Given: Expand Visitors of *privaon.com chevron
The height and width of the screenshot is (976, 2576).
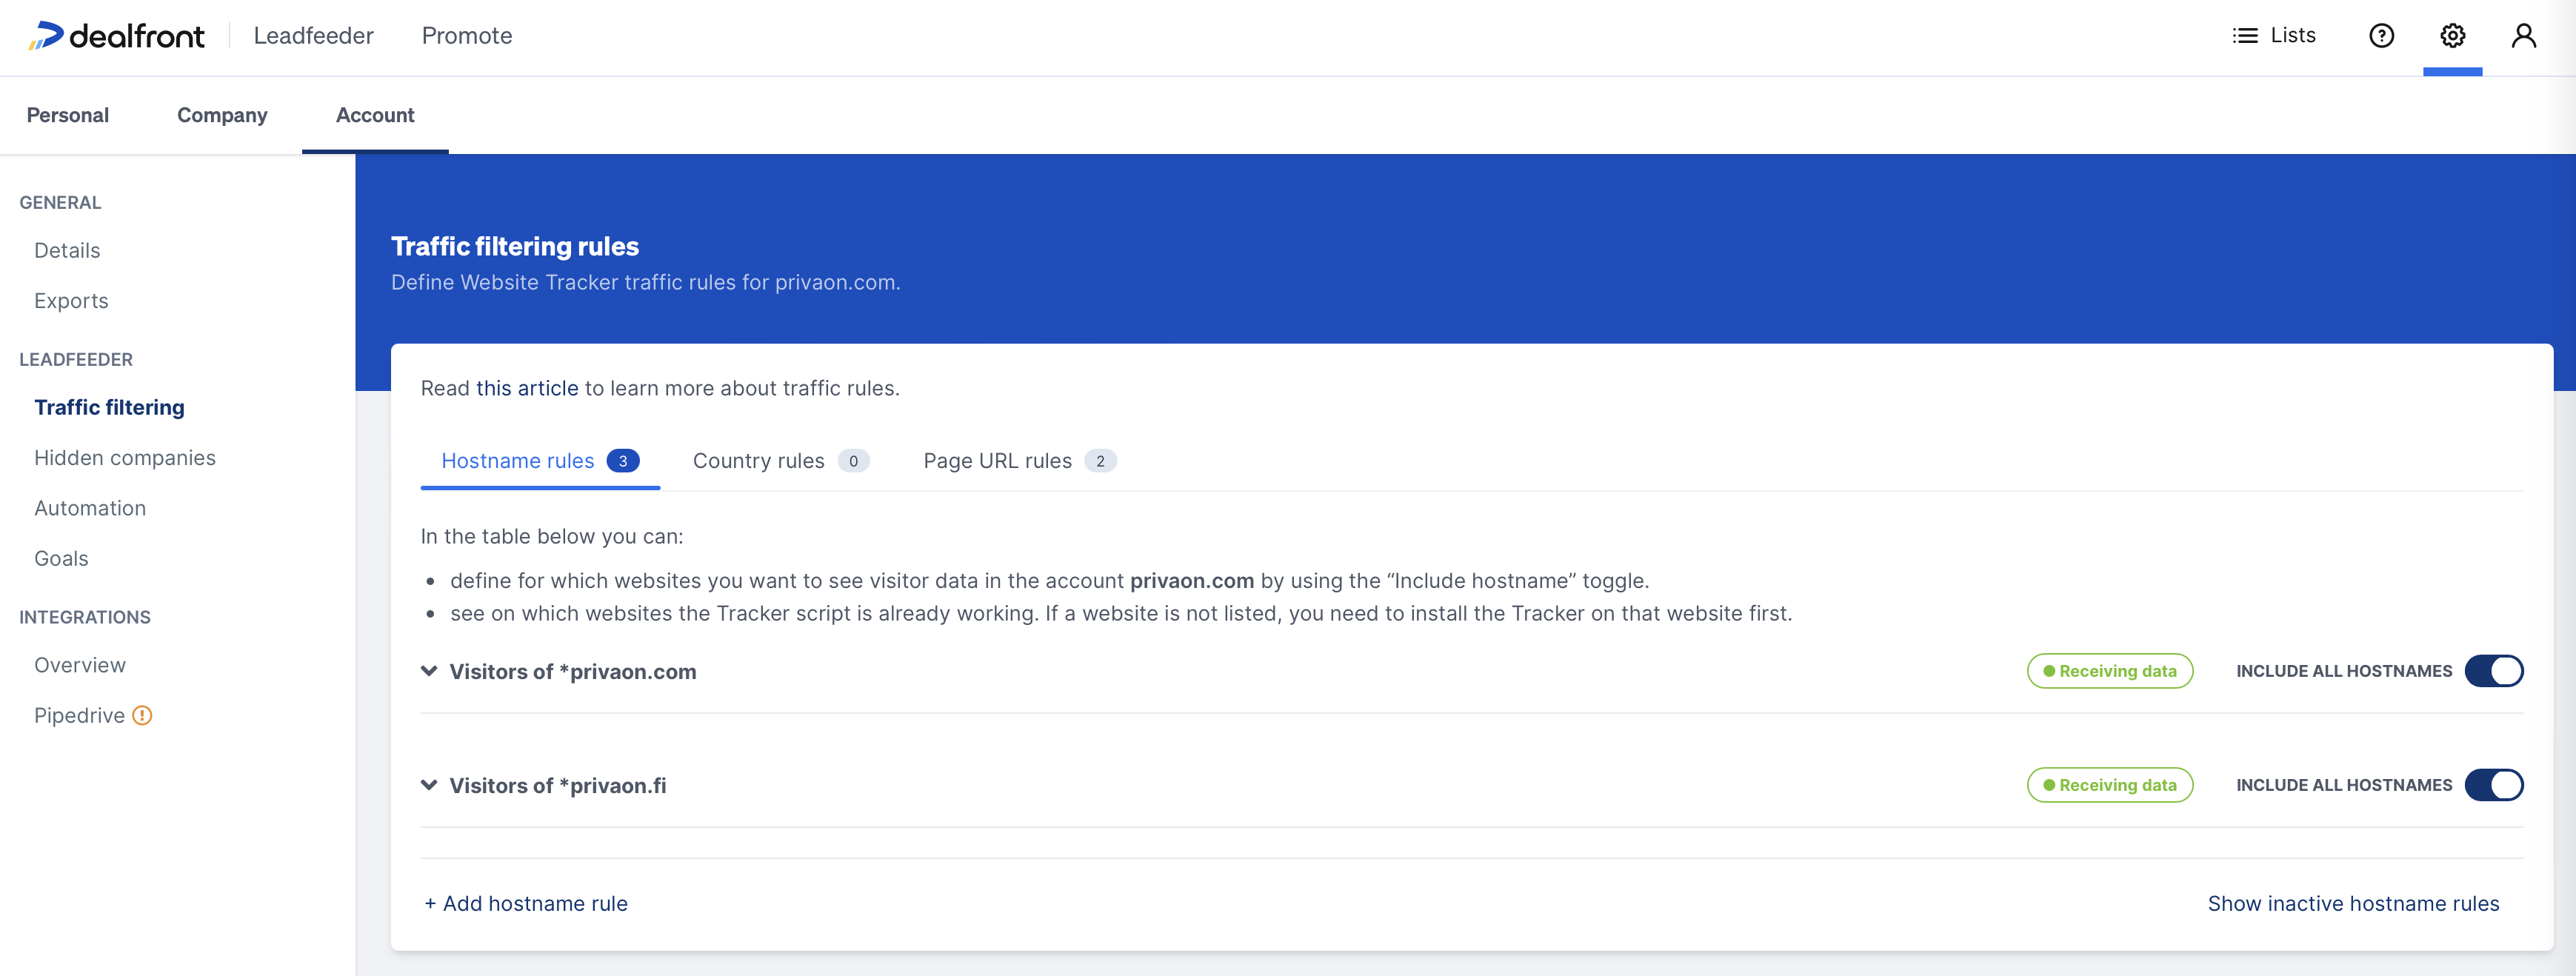Looking at the screenshot, I should coord(429,671).
